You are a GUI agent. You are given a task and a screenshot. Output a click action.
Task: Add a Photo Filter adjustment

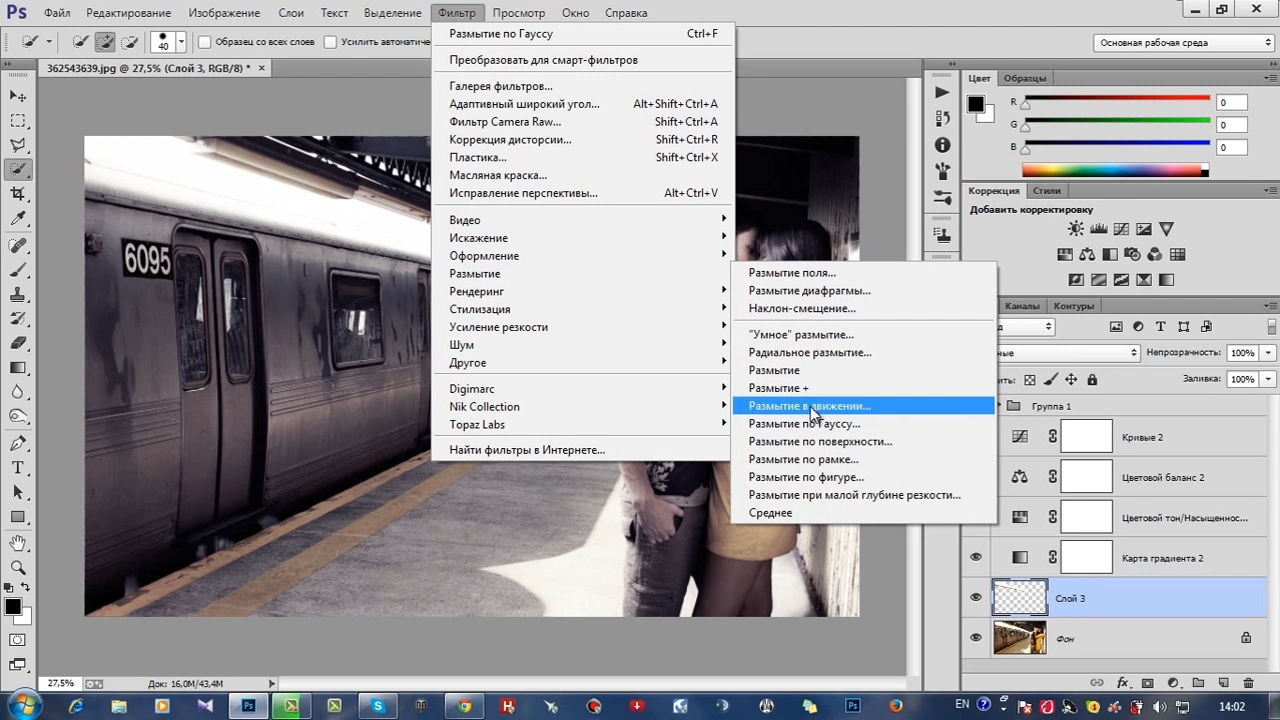click(1133, 255)
